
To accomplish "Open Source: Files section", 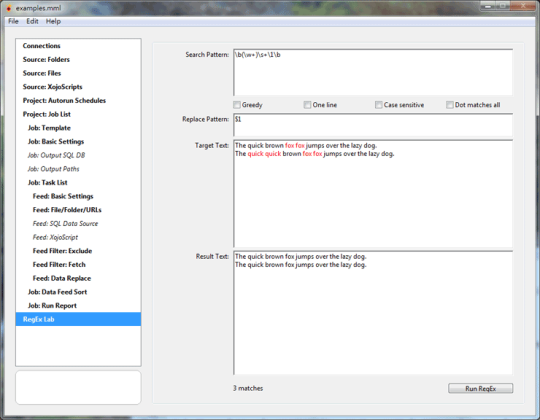I will (x=78, y=73).
